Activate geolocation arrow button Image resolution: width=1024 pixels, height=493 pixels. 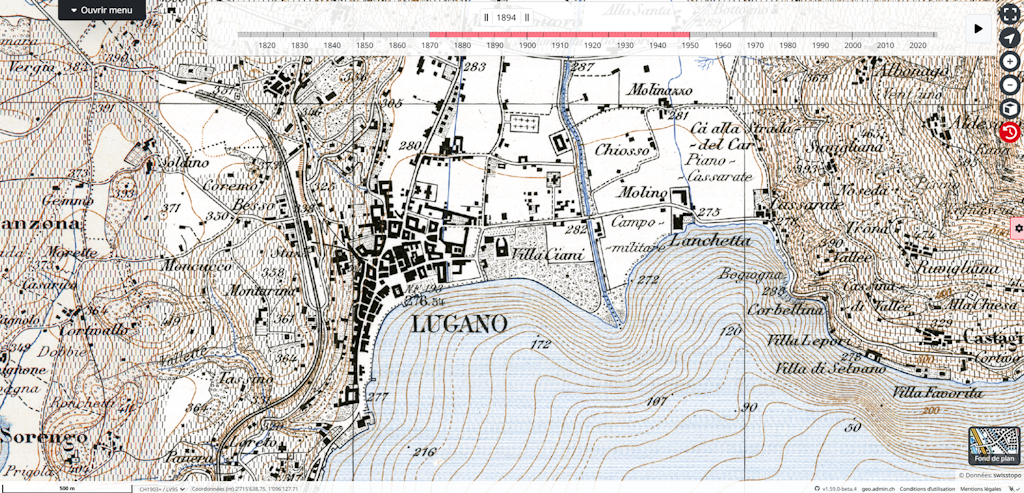click(x=1009, y=38)
